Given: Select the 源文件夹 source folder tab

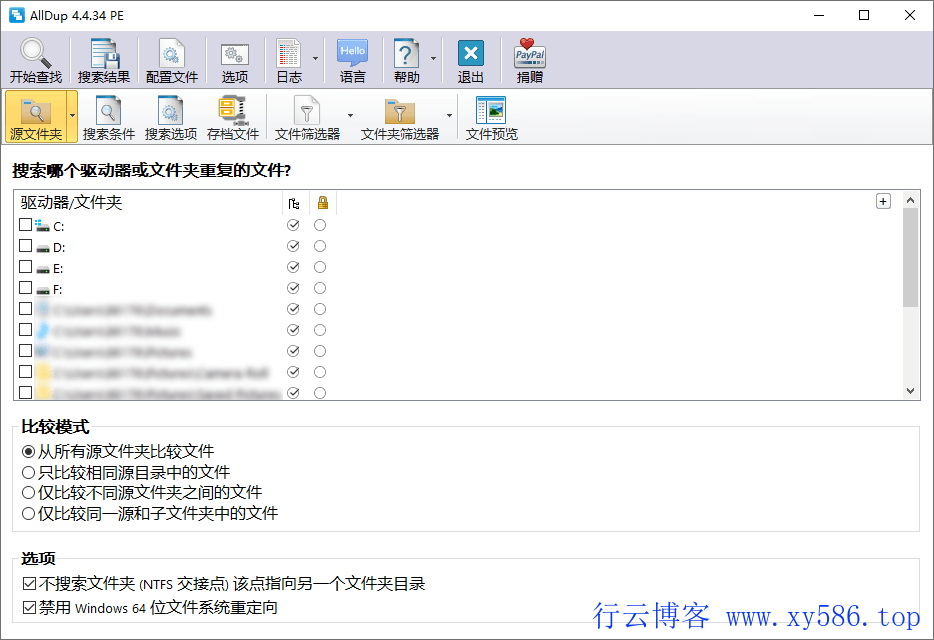Looking at the screenshot, I should [x=36, y=117].
